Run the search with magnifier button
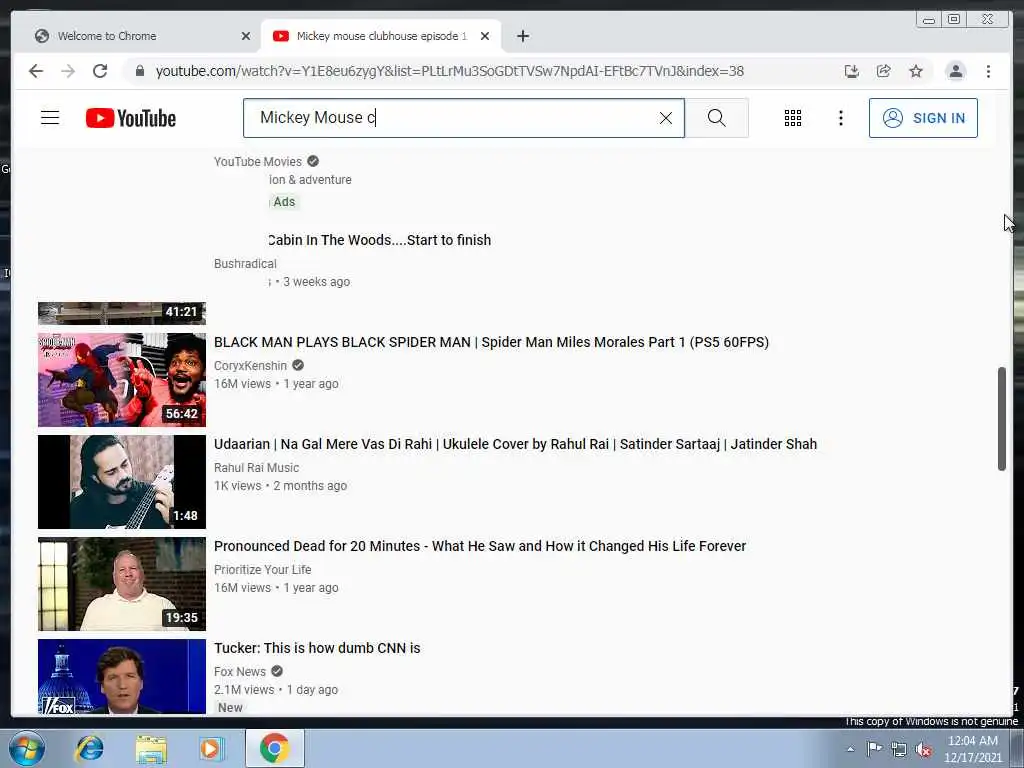This screenshot has height=768, width=1024. tap(716, 118)
